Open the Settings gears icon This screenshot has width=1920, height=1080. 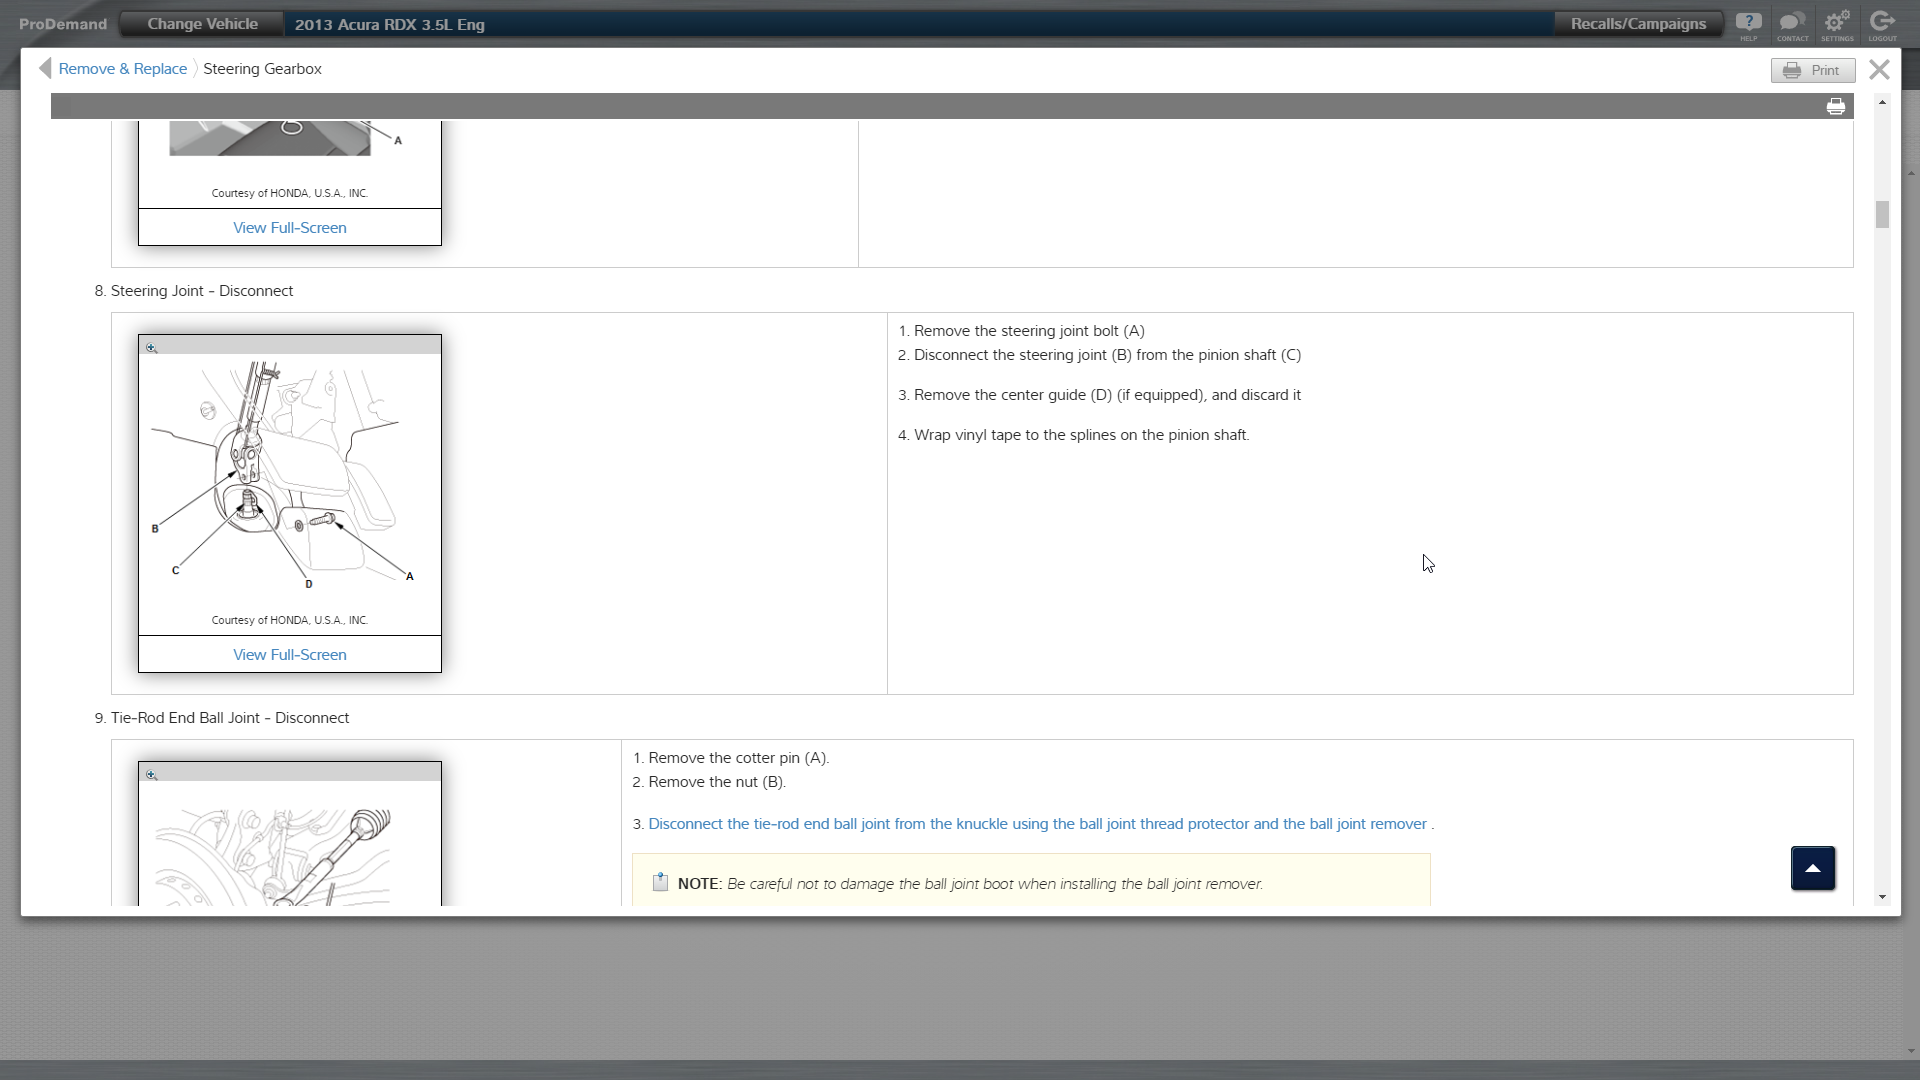(1837, 23)
